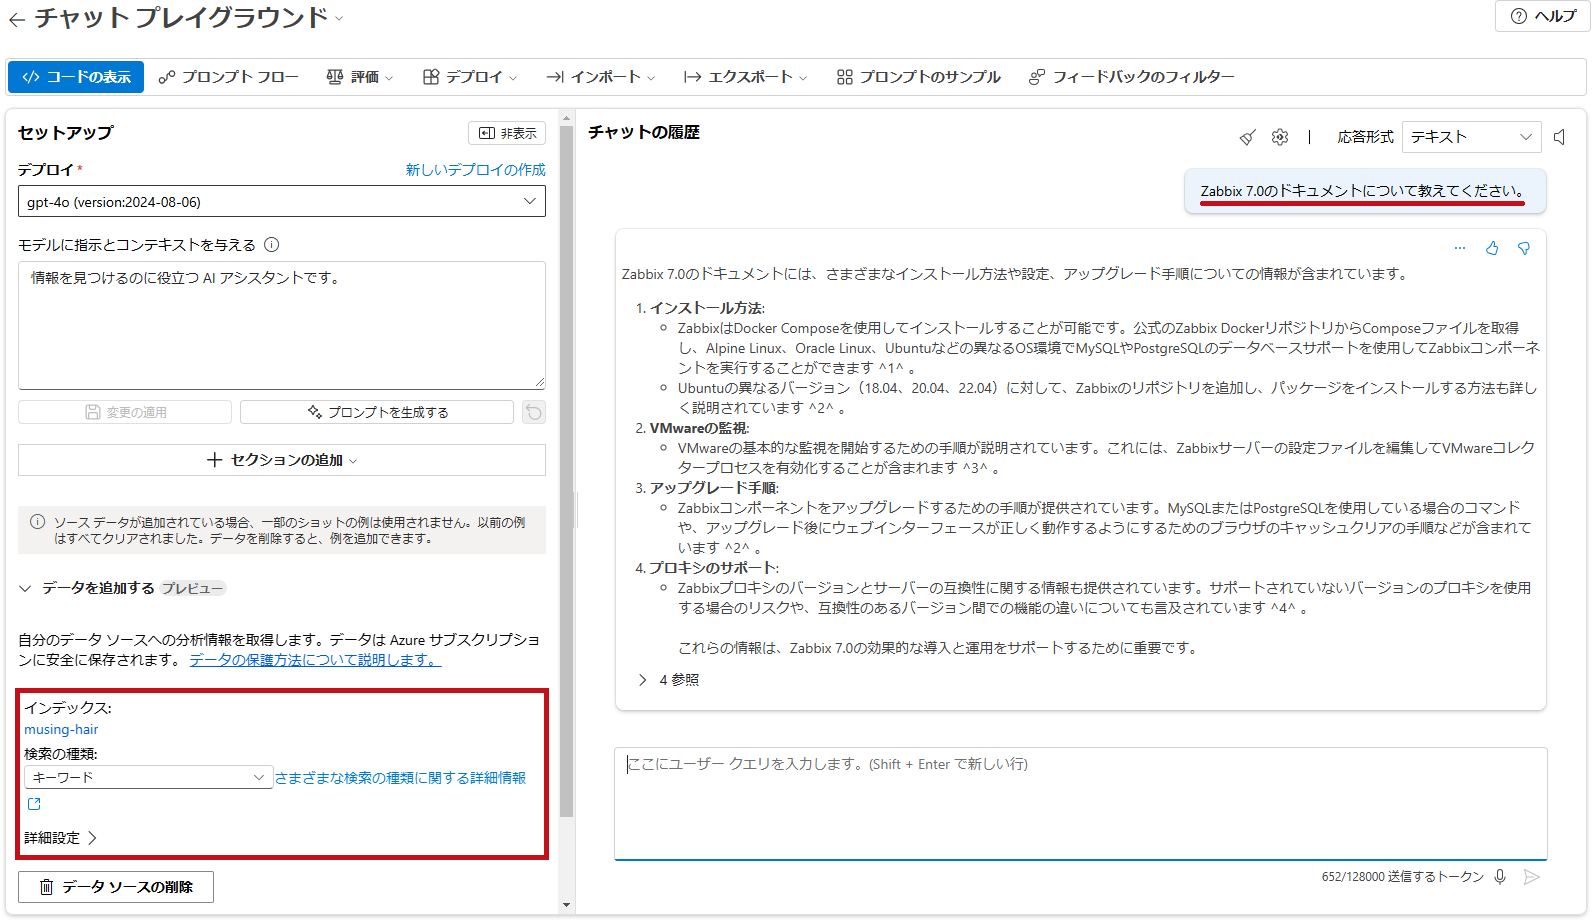Collapse the データを追加する section
1593x923 pixels.
pyautogui.click(x=25, y=588)
